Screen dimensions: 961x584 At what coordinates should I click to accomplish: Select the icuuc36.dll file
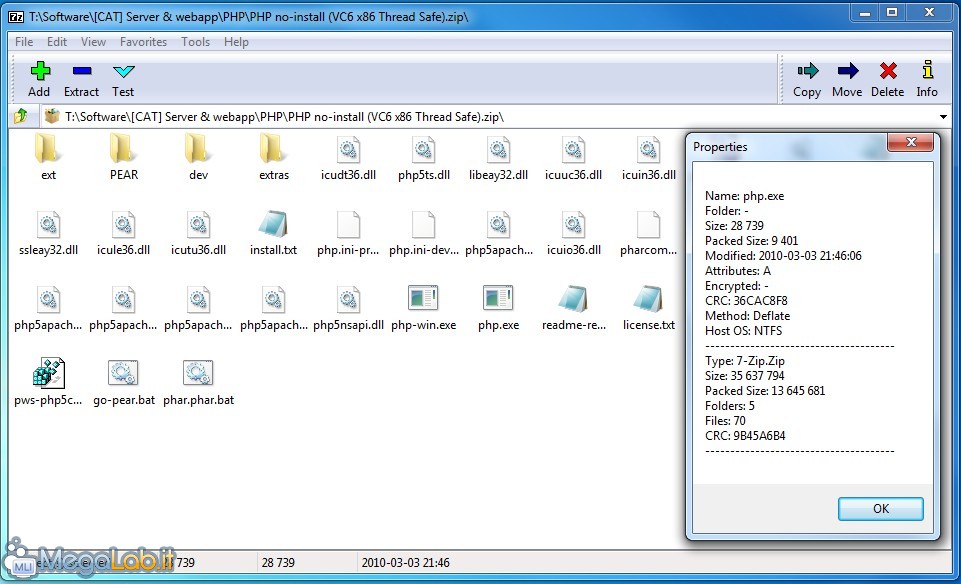coord(573,158)
